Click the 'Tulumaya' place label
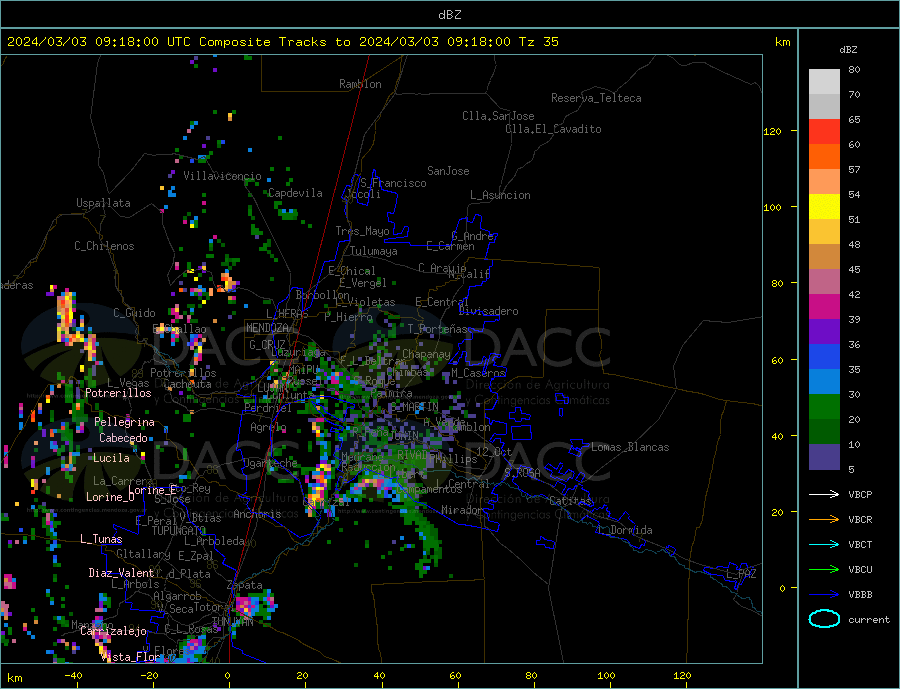The height and width of the screenshot is (689, 900). click(374, 251)
